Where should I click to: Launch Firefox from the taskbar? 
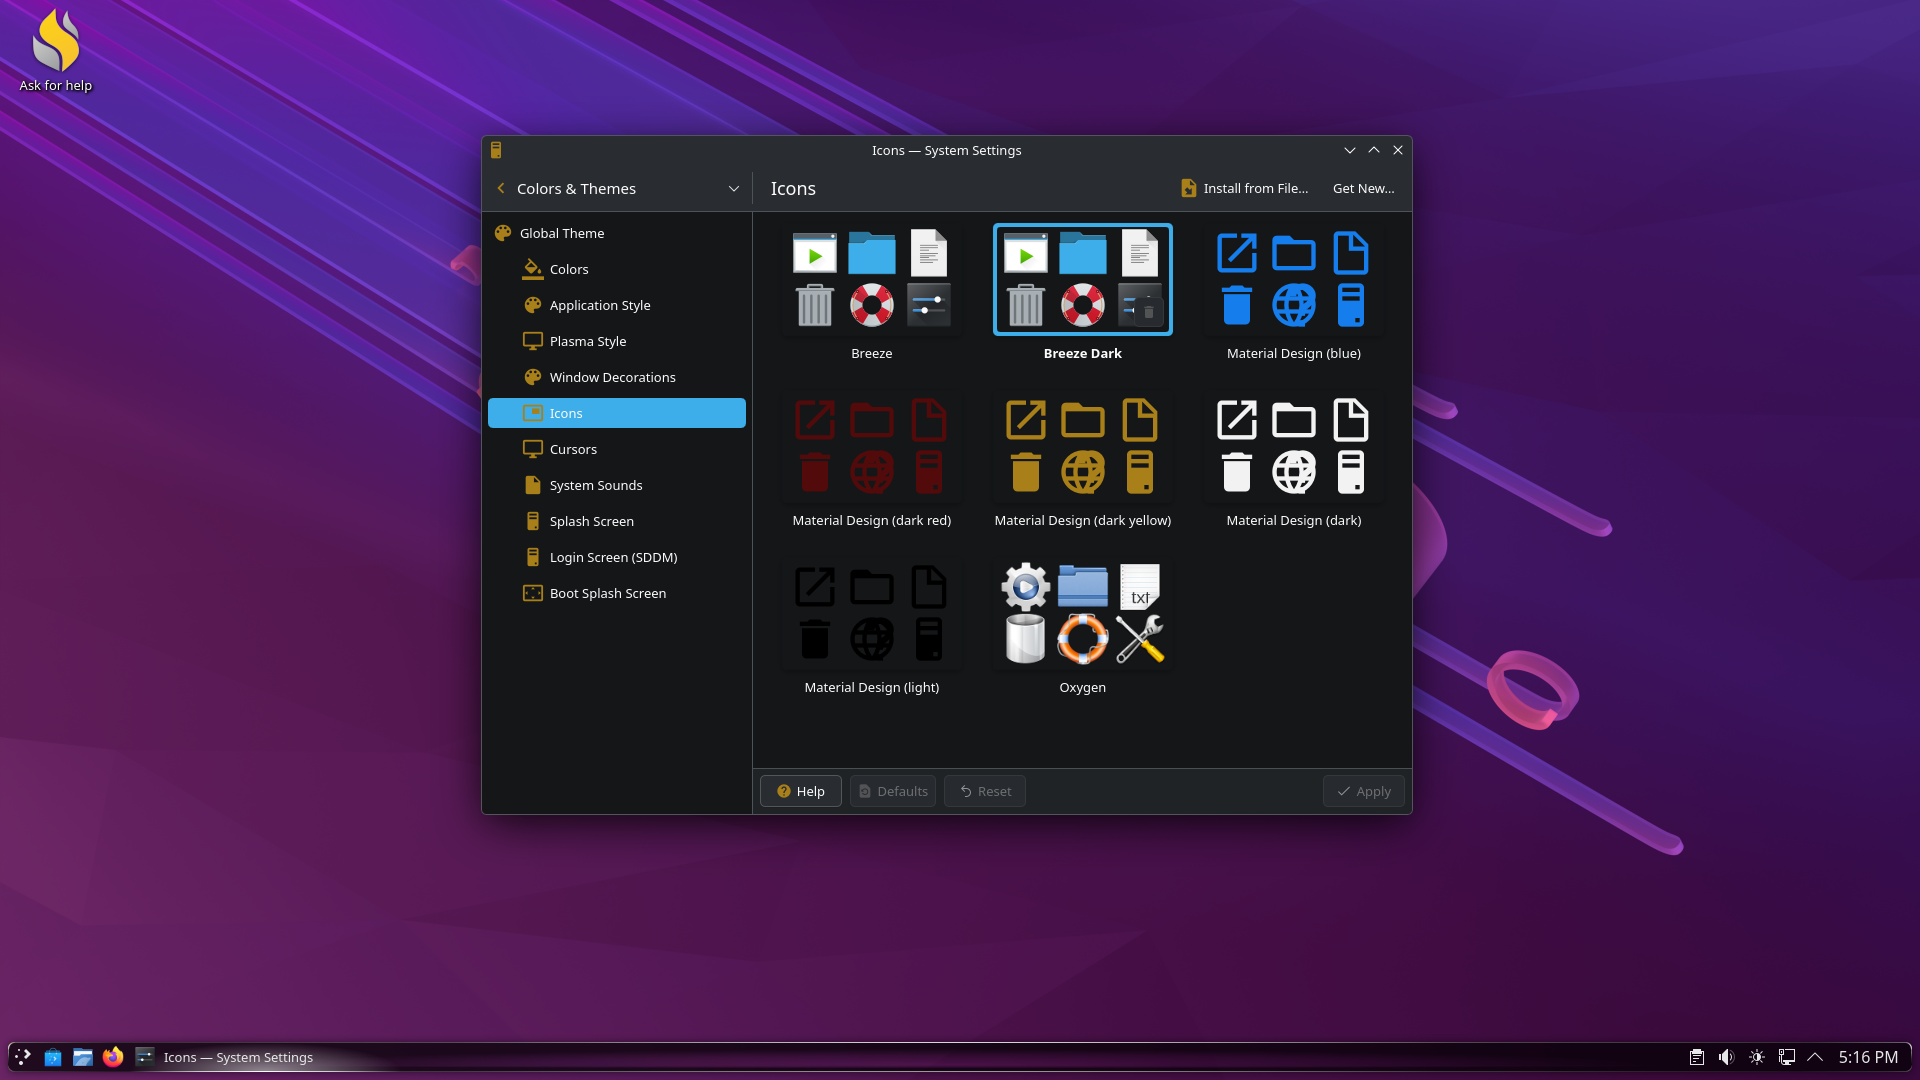click(113, 1057)
